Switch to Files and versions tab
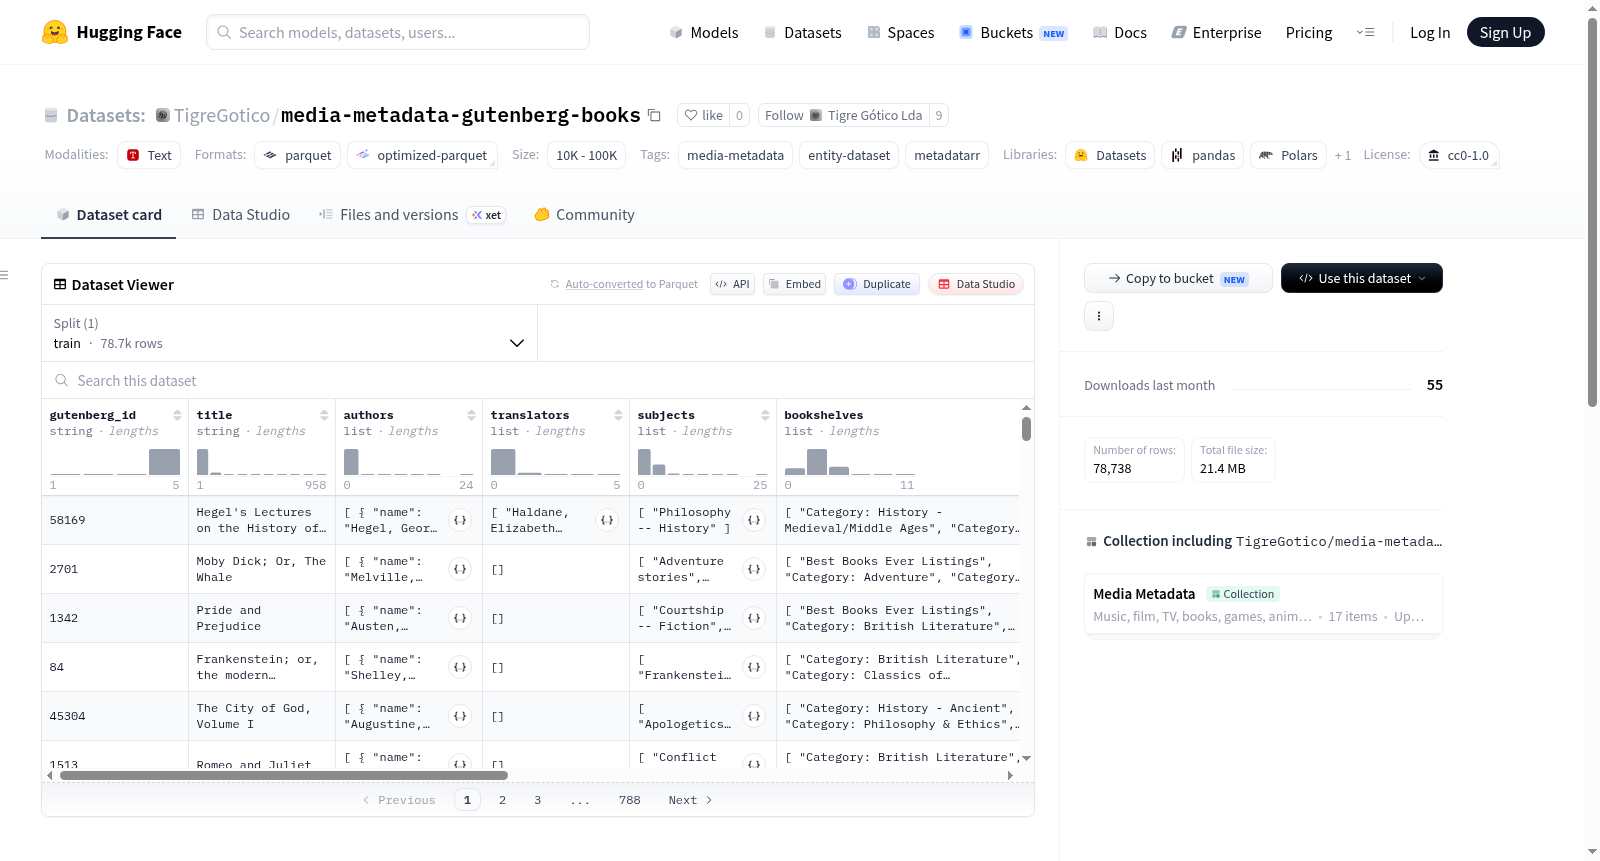Image resolution: width=1600 pixels, height=861 pixels. pyautogui.click(x=412, y=214)
